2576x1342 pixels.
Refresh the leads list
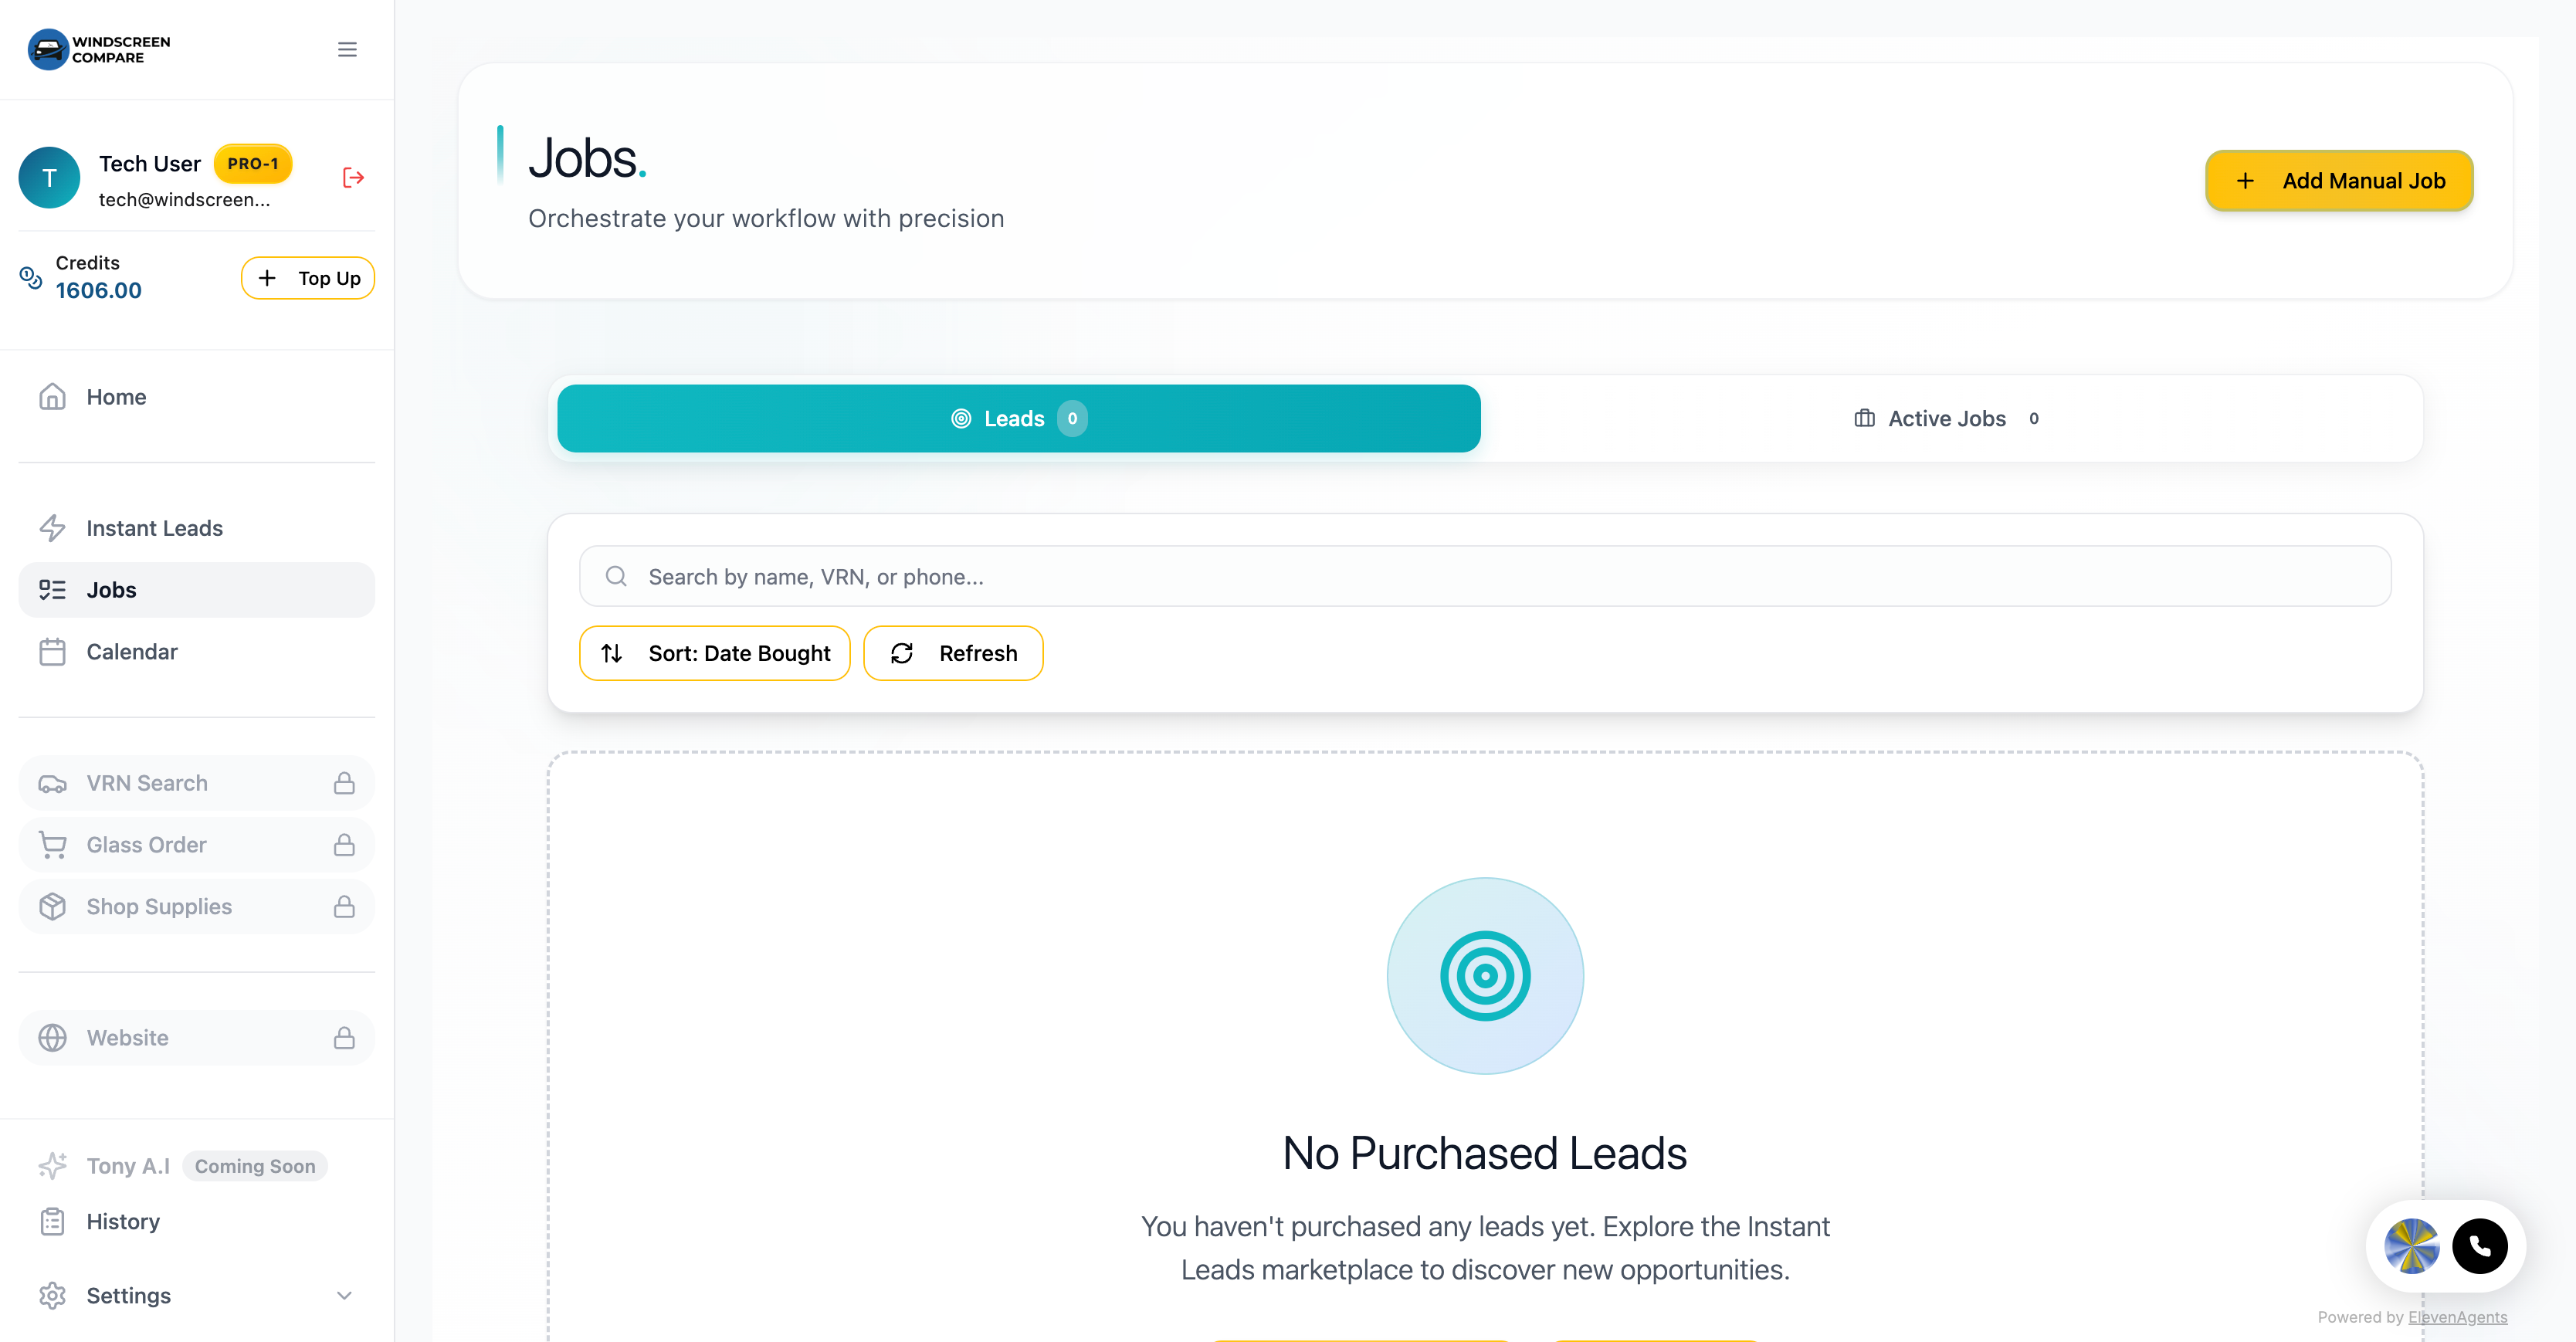pos(953,653)
